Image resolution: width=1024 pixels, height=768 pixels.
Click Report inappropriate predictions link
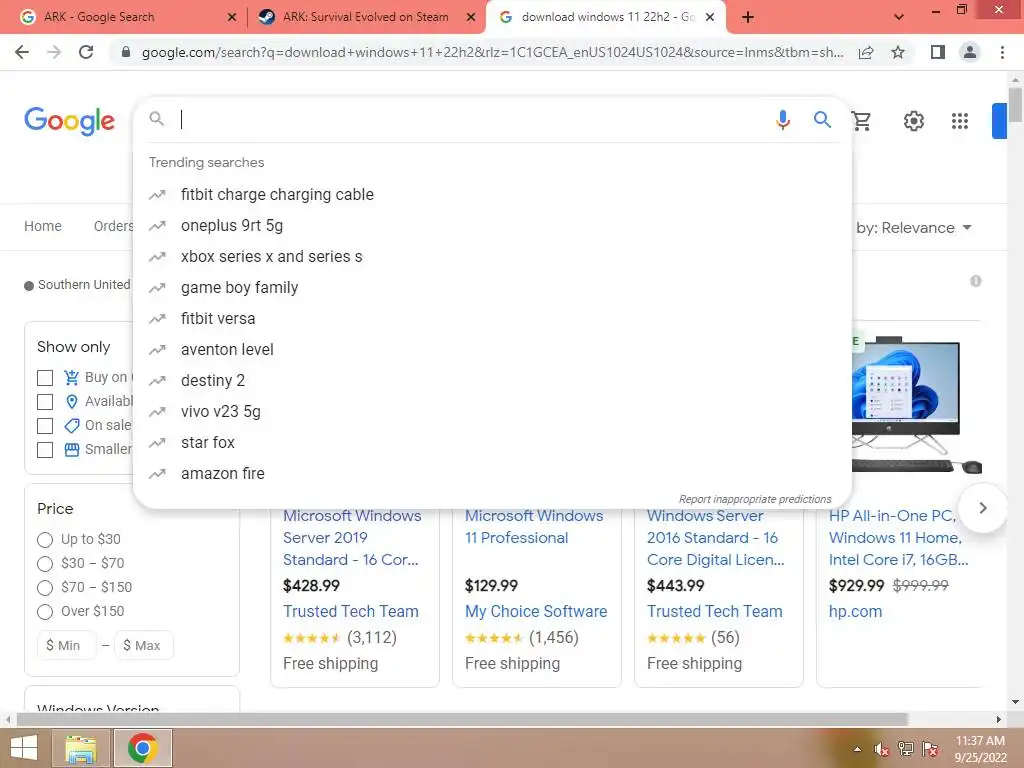point(755,499)
